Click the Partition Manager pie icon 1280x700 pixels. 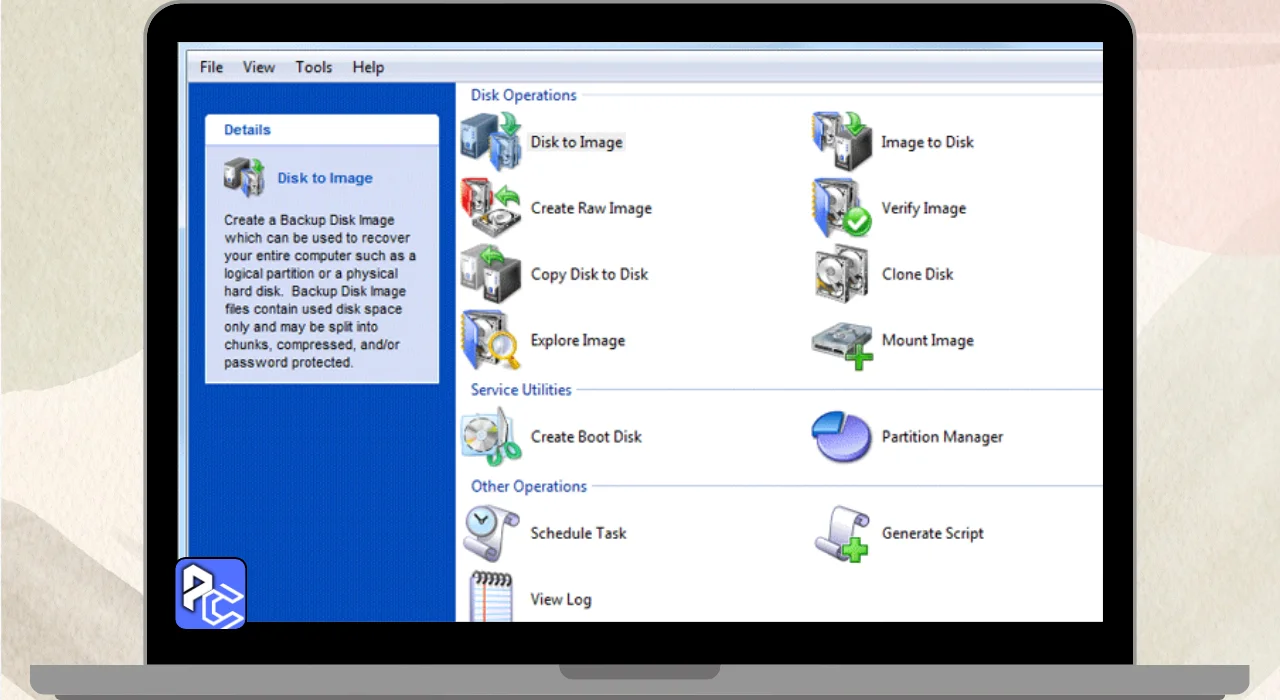[x=842, y=436]
